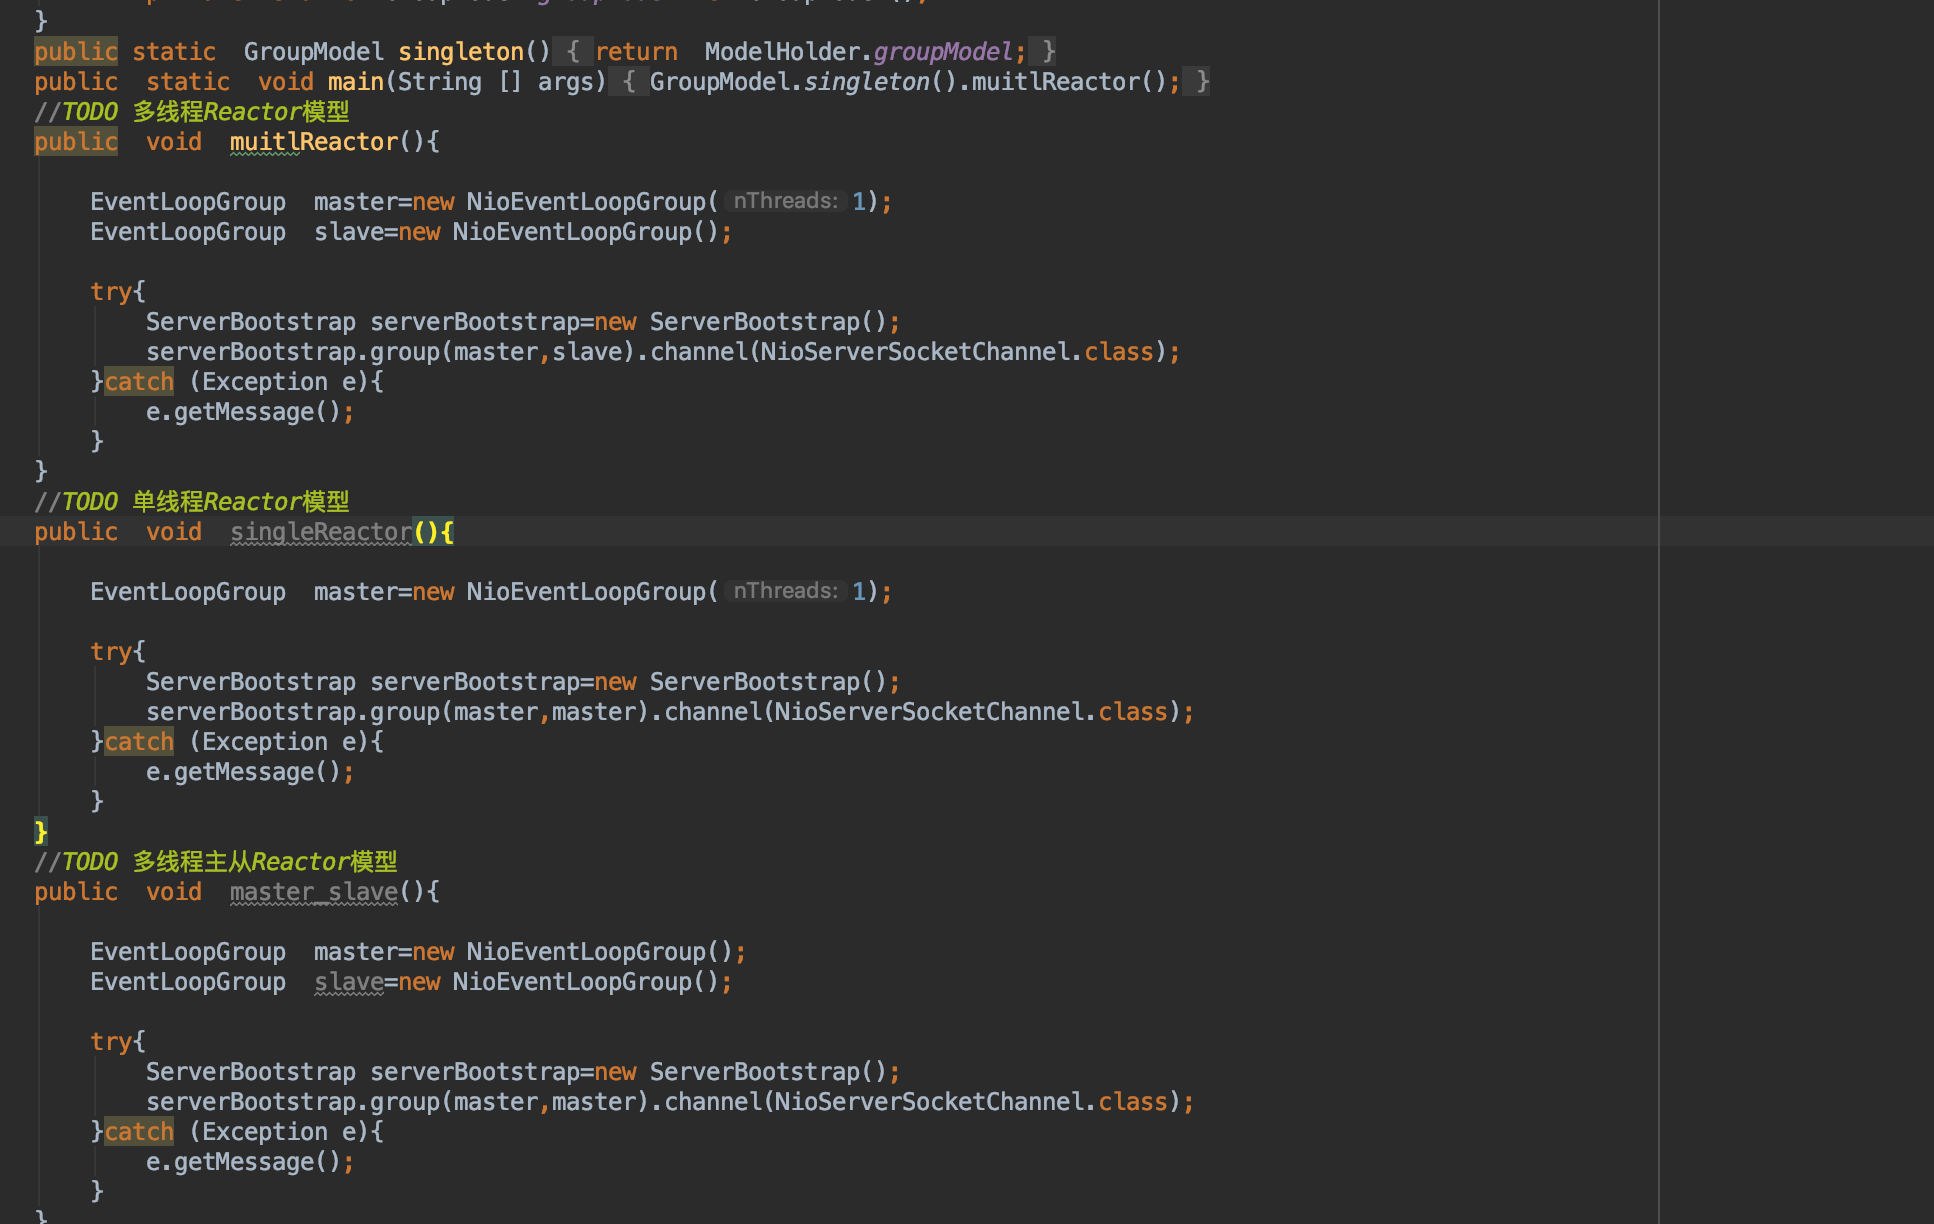Click nThreads hint in singleReactor method

click(785, 591)
